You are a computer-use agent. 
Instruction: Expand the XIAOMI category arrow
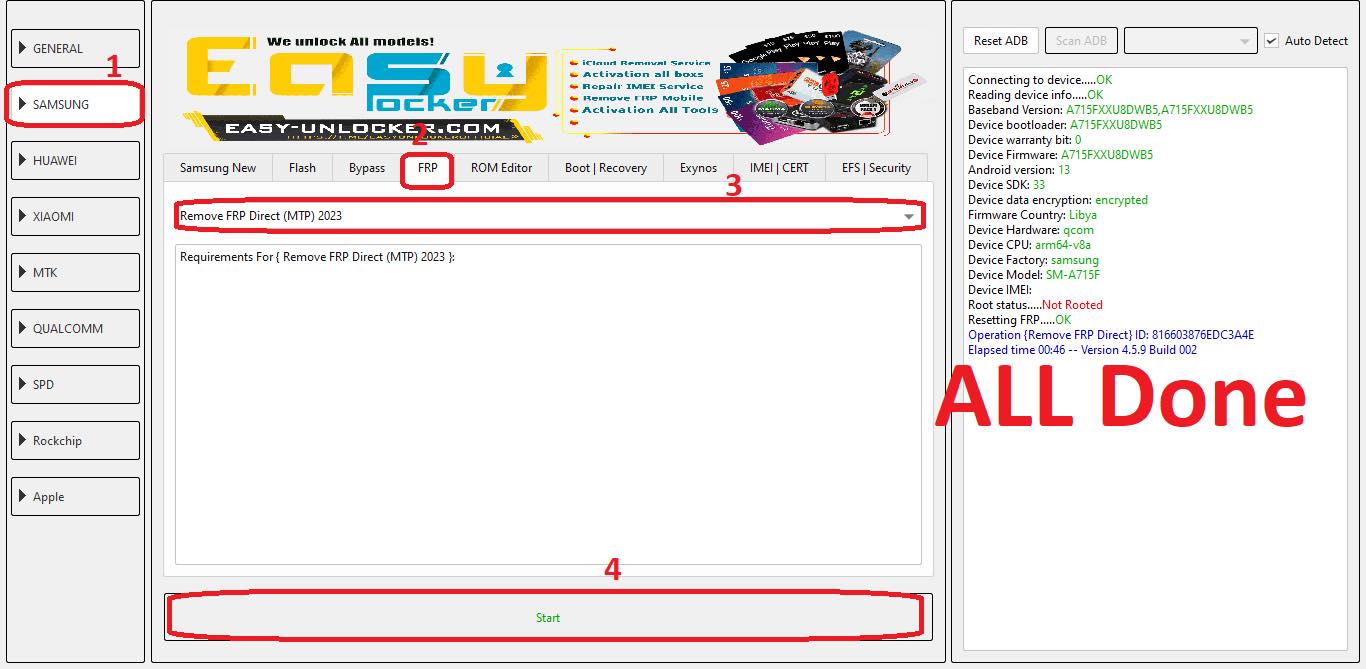(23, 216)
